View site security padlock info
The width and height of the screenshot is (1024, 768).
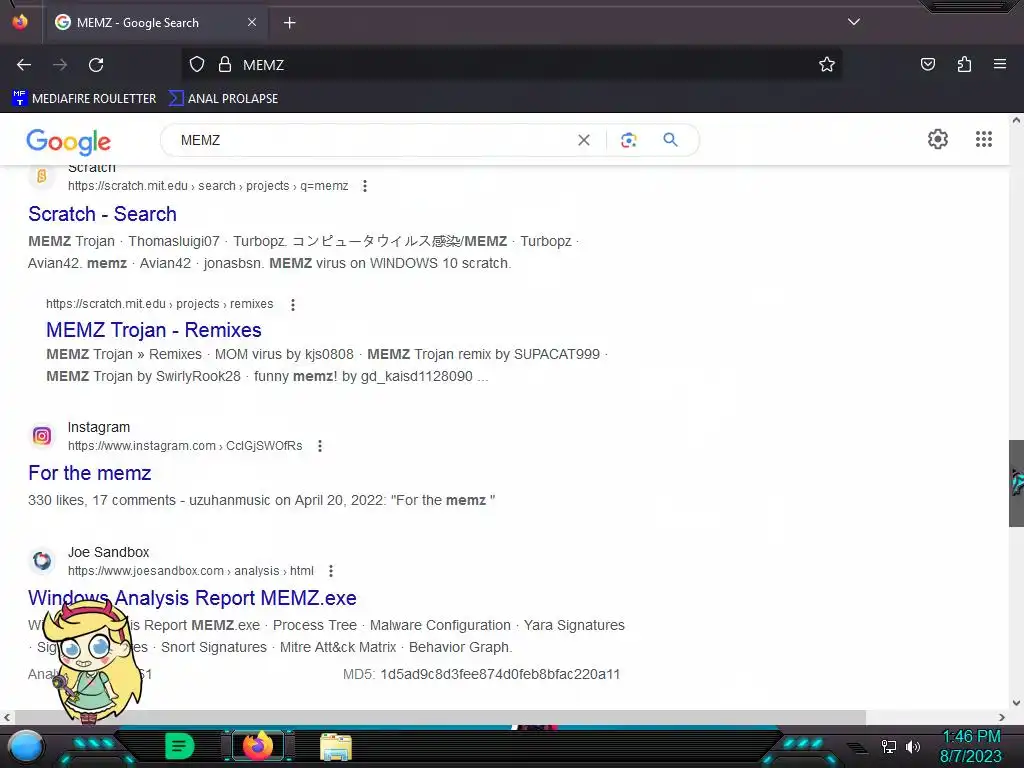coord(225,65)
